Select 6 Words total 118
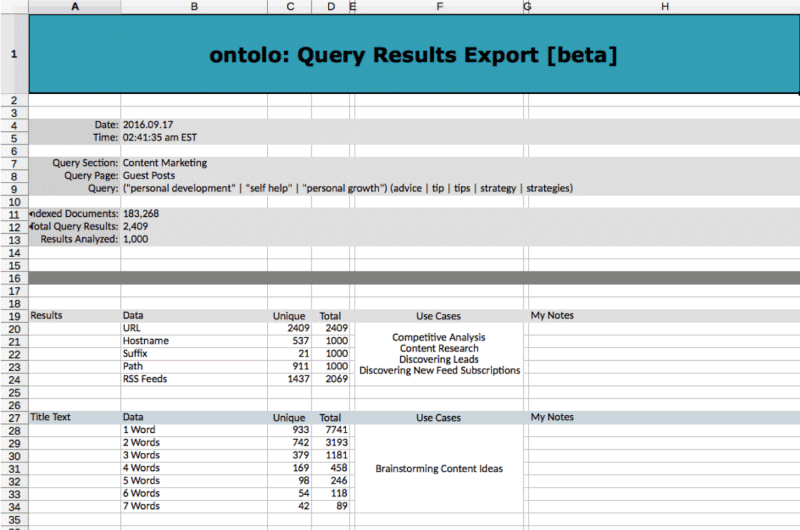The width and height of the screenshot is (800, 530). click(331, 493)
